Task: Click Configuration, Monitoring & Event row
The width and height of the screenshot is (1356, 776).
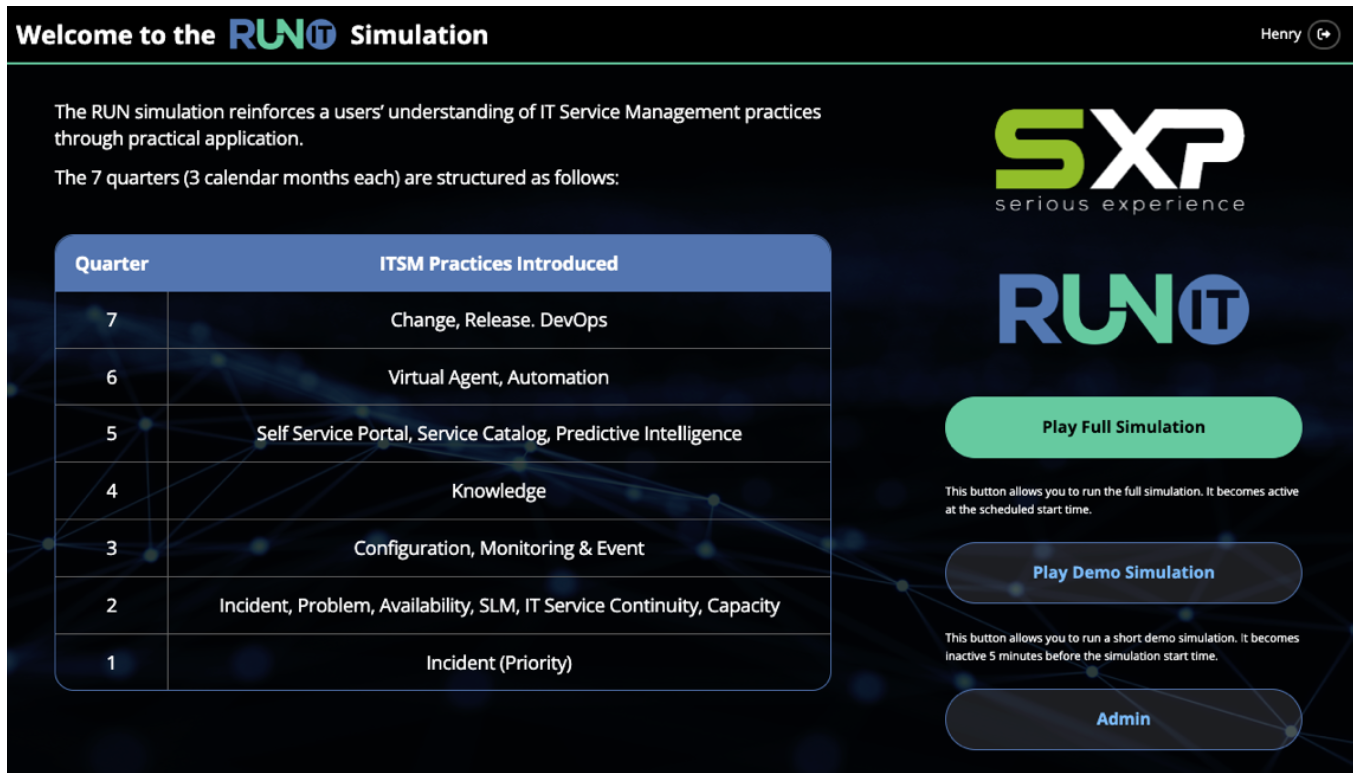Action: pyautogui.click(x=498, y=548)
